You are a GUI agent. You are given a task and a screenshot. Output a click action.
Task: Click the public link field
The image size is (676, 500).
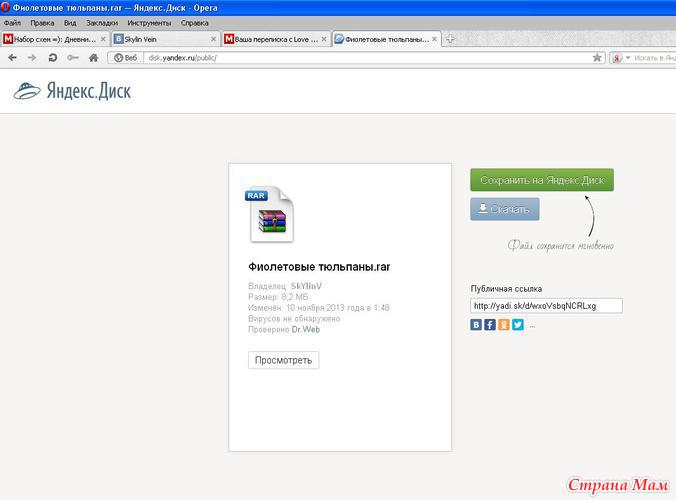546,306
